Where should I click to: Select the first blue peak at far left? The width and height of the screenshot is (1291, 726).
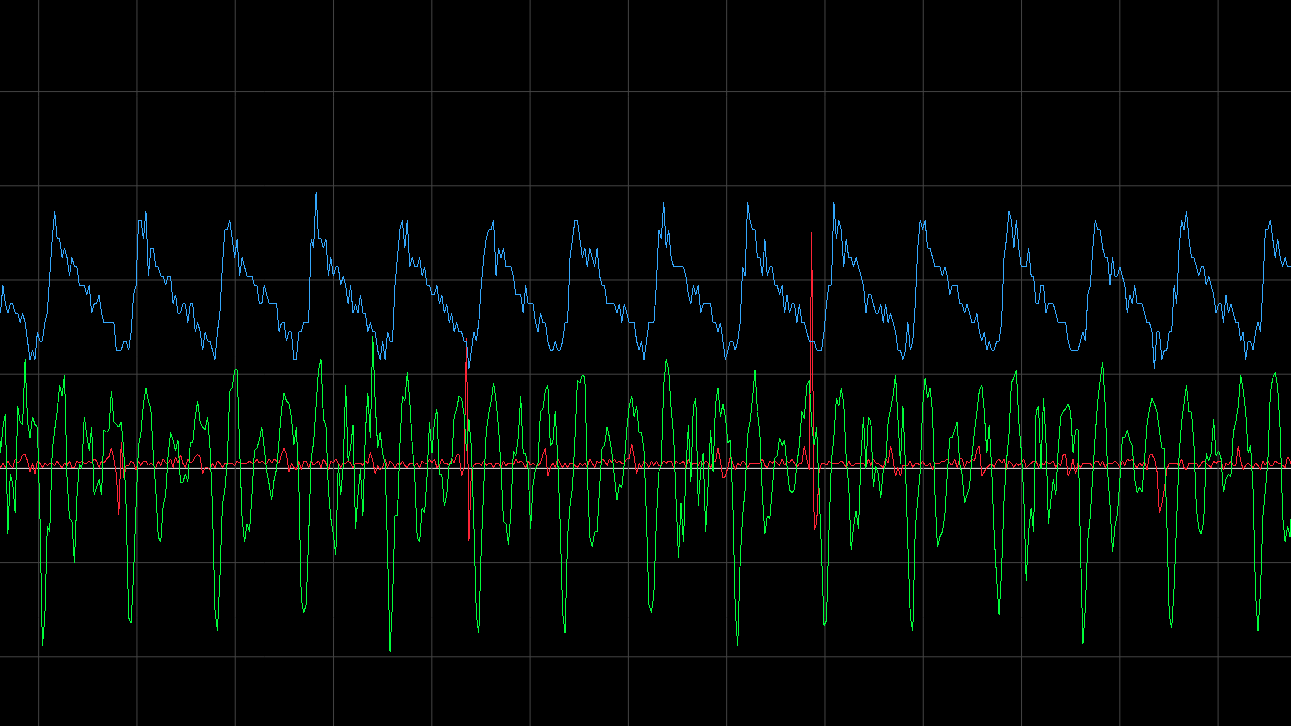pos(54,212)
